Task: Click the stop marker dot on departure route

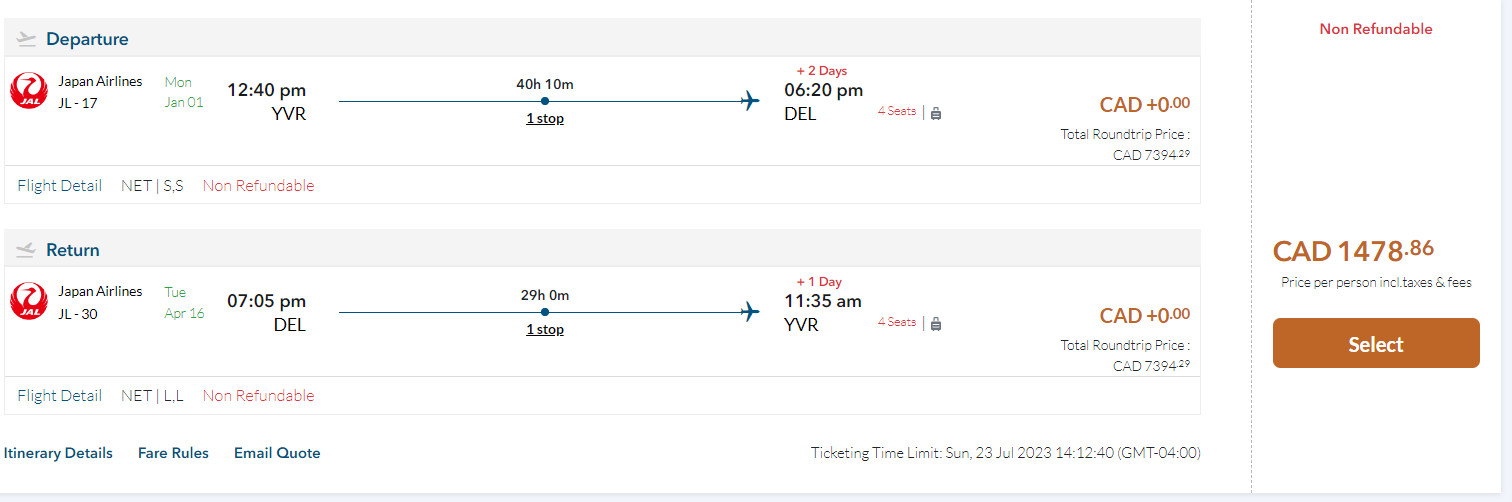Action: click(x=545, y=101)
